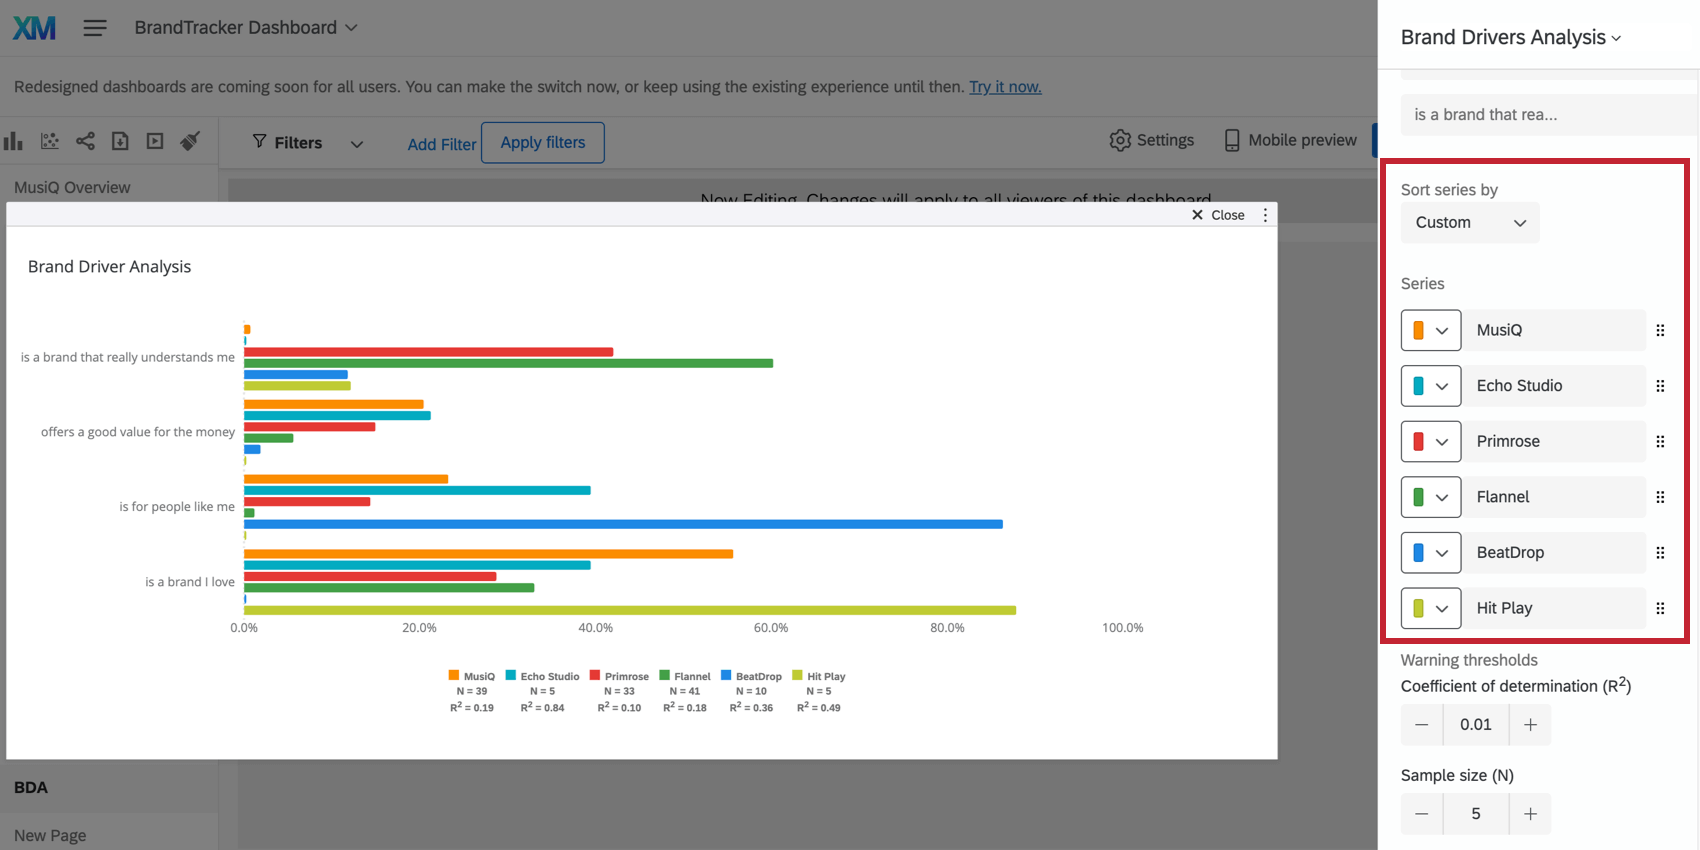Expand the Filters chevron dropdown
The height and width of the screenshot is (850, 1700).
point(357,144)
